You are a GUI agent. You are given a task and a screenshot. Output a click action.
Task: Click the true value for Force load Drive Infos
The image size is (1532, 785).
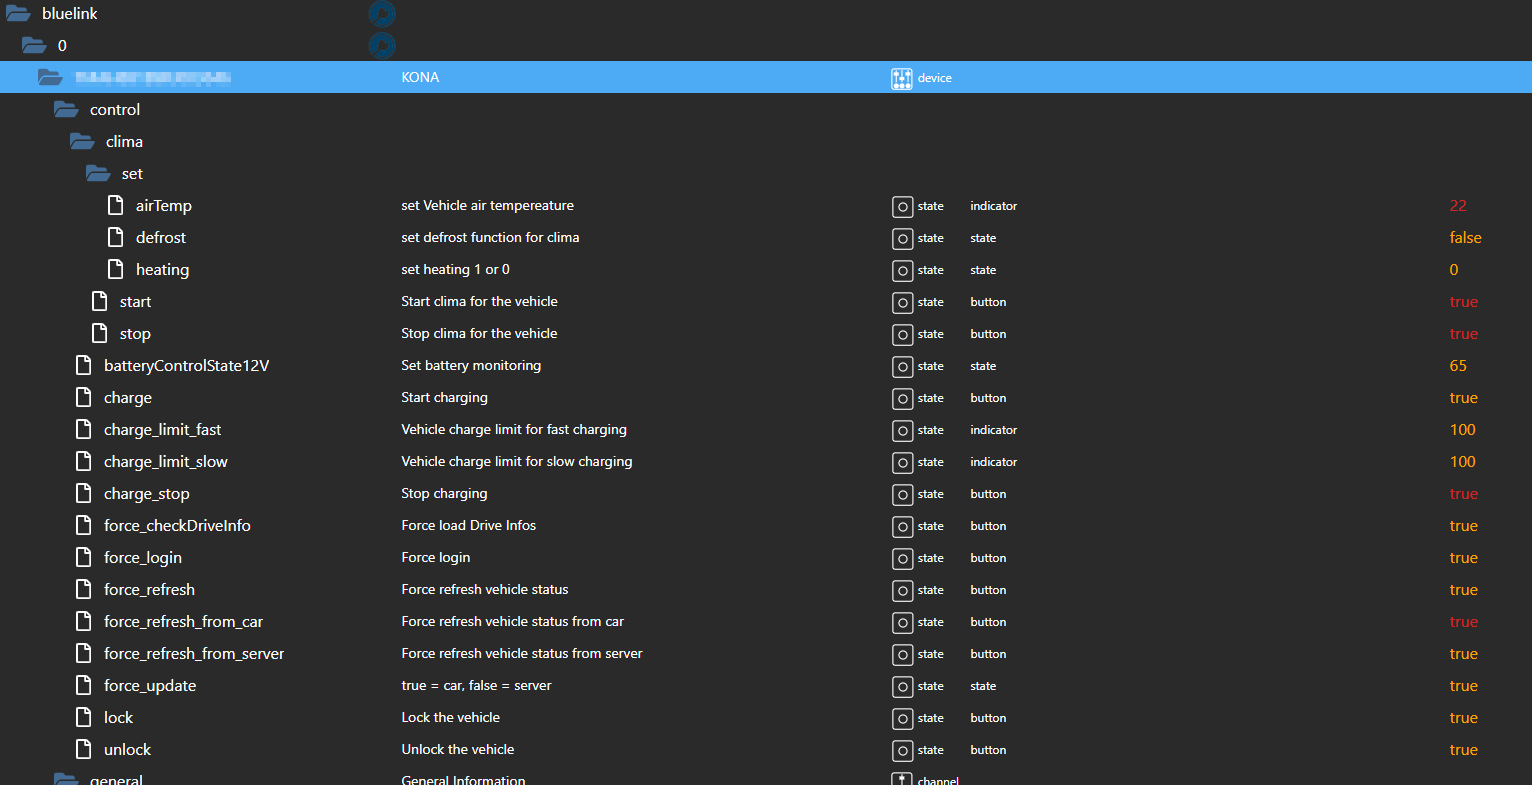point(1464,526)
